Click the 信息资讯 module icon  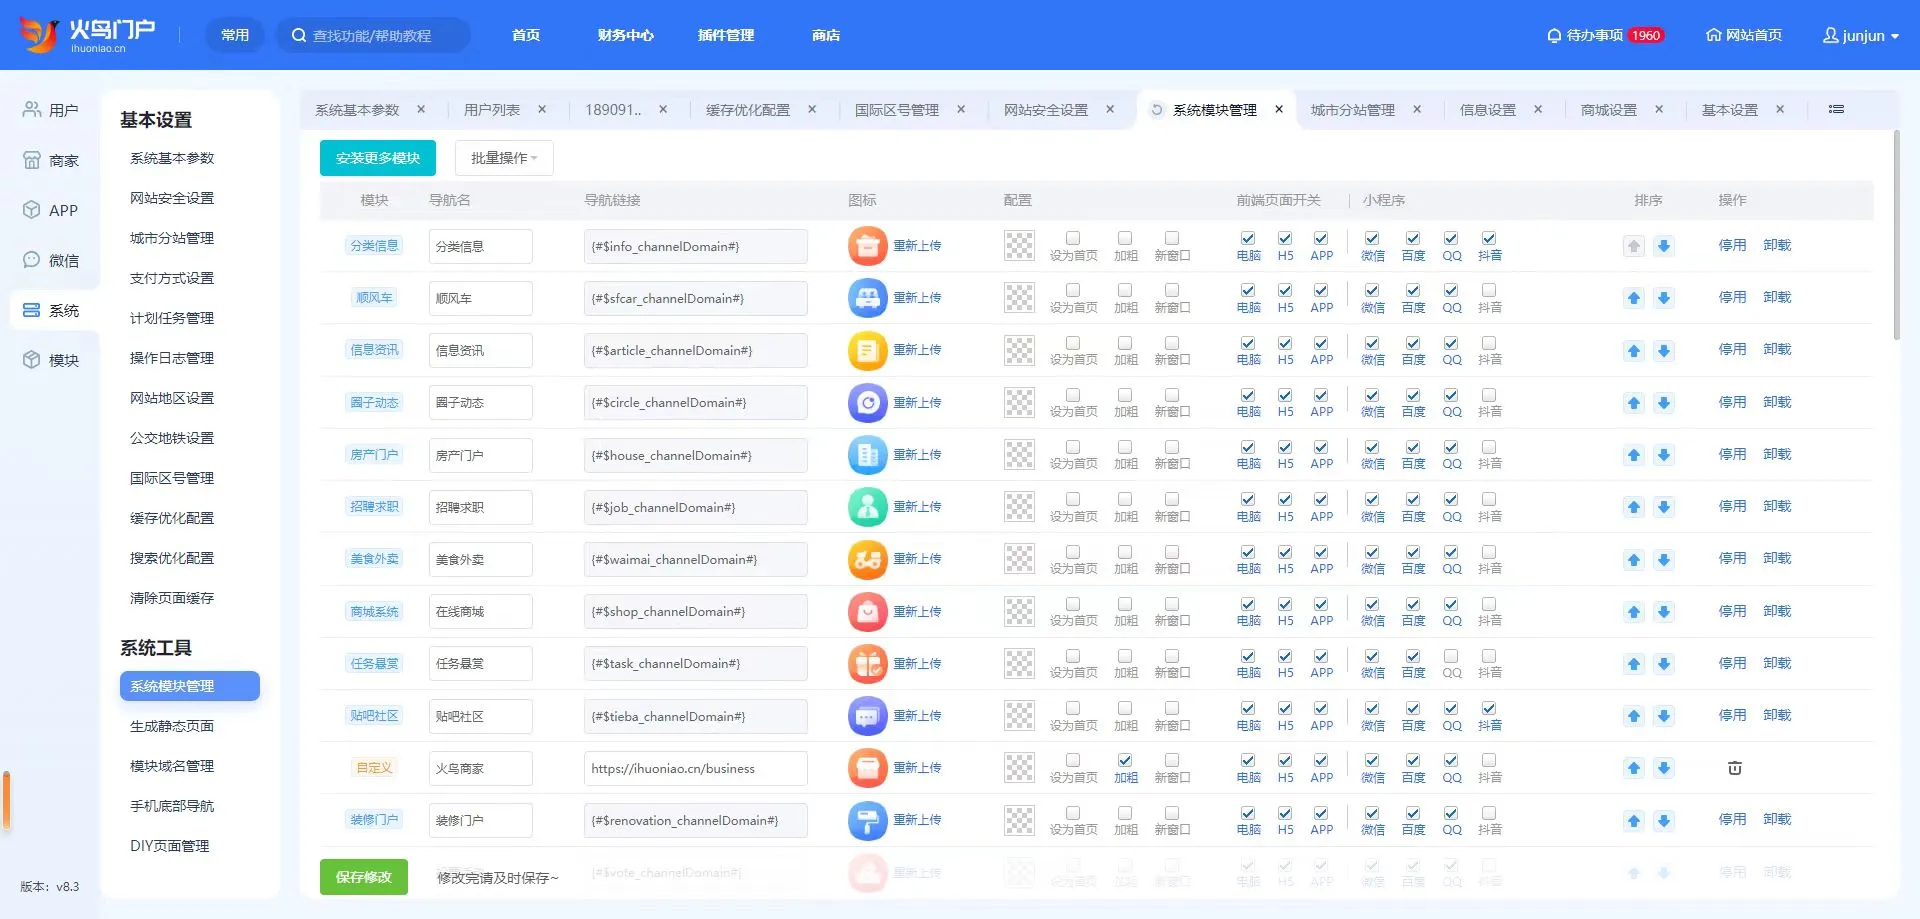pos(867,350)
